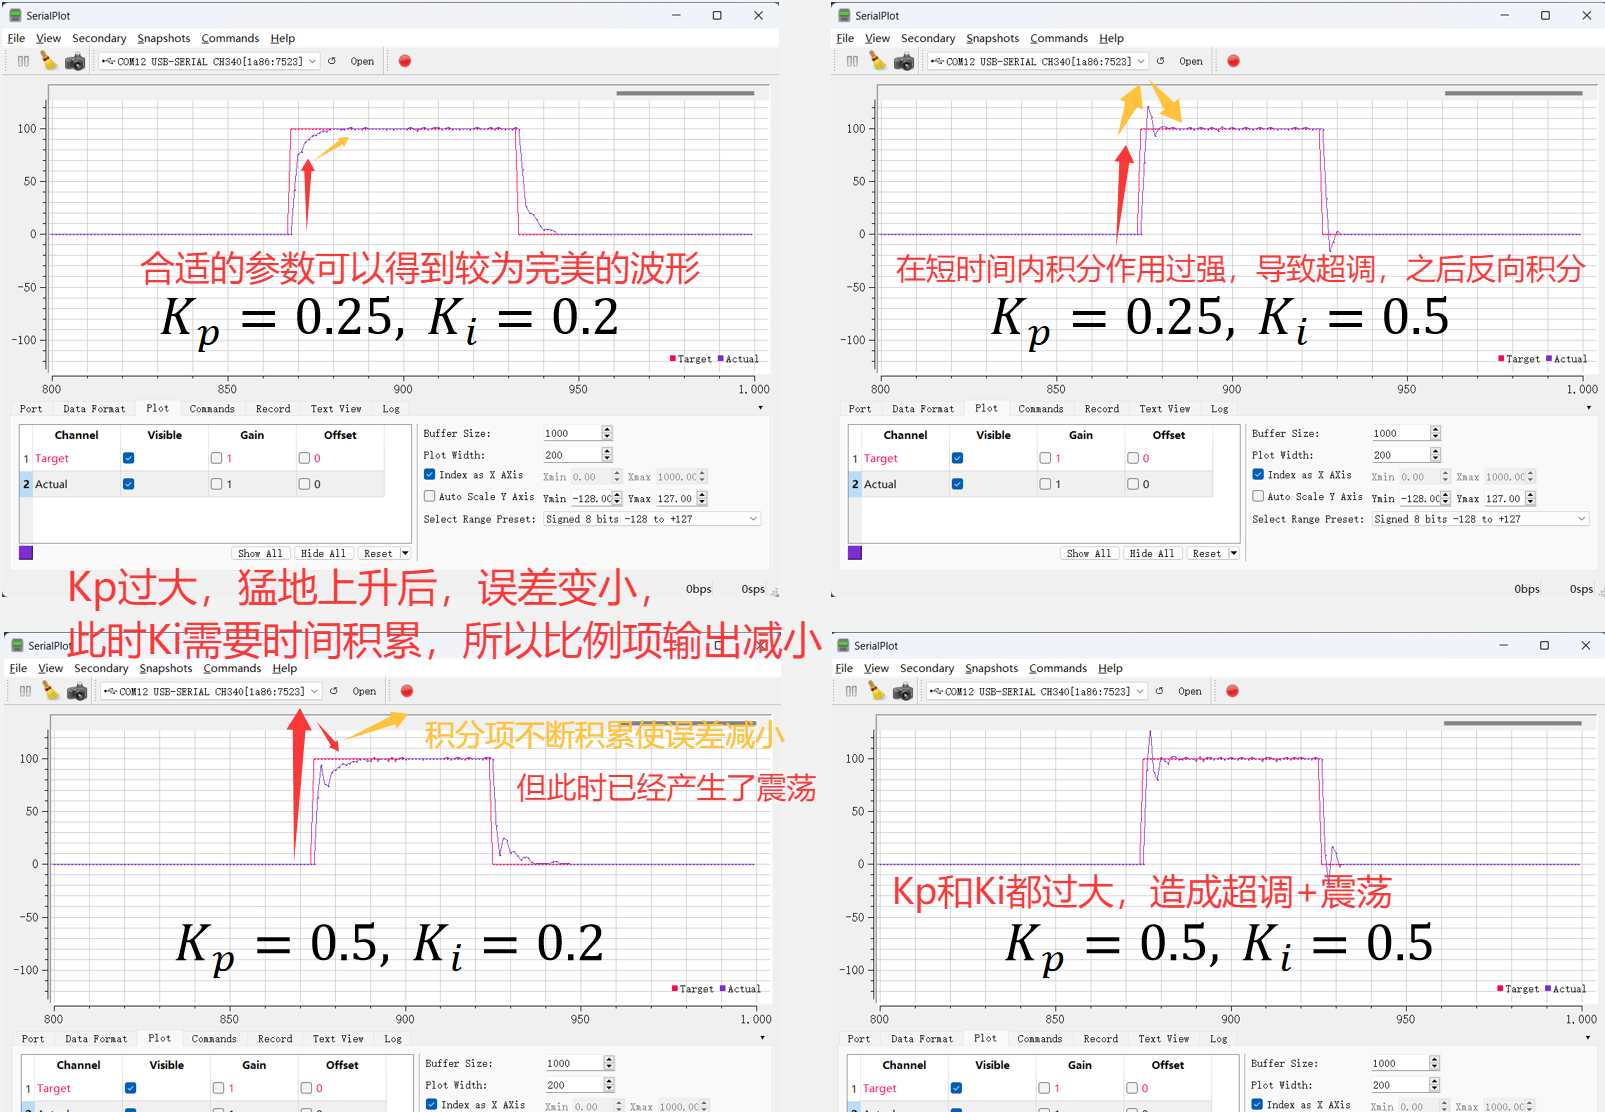Switch to Record tab in bottom-left SerialPlot
The image size is (1605, 1112).
[x=275, y=1039]
